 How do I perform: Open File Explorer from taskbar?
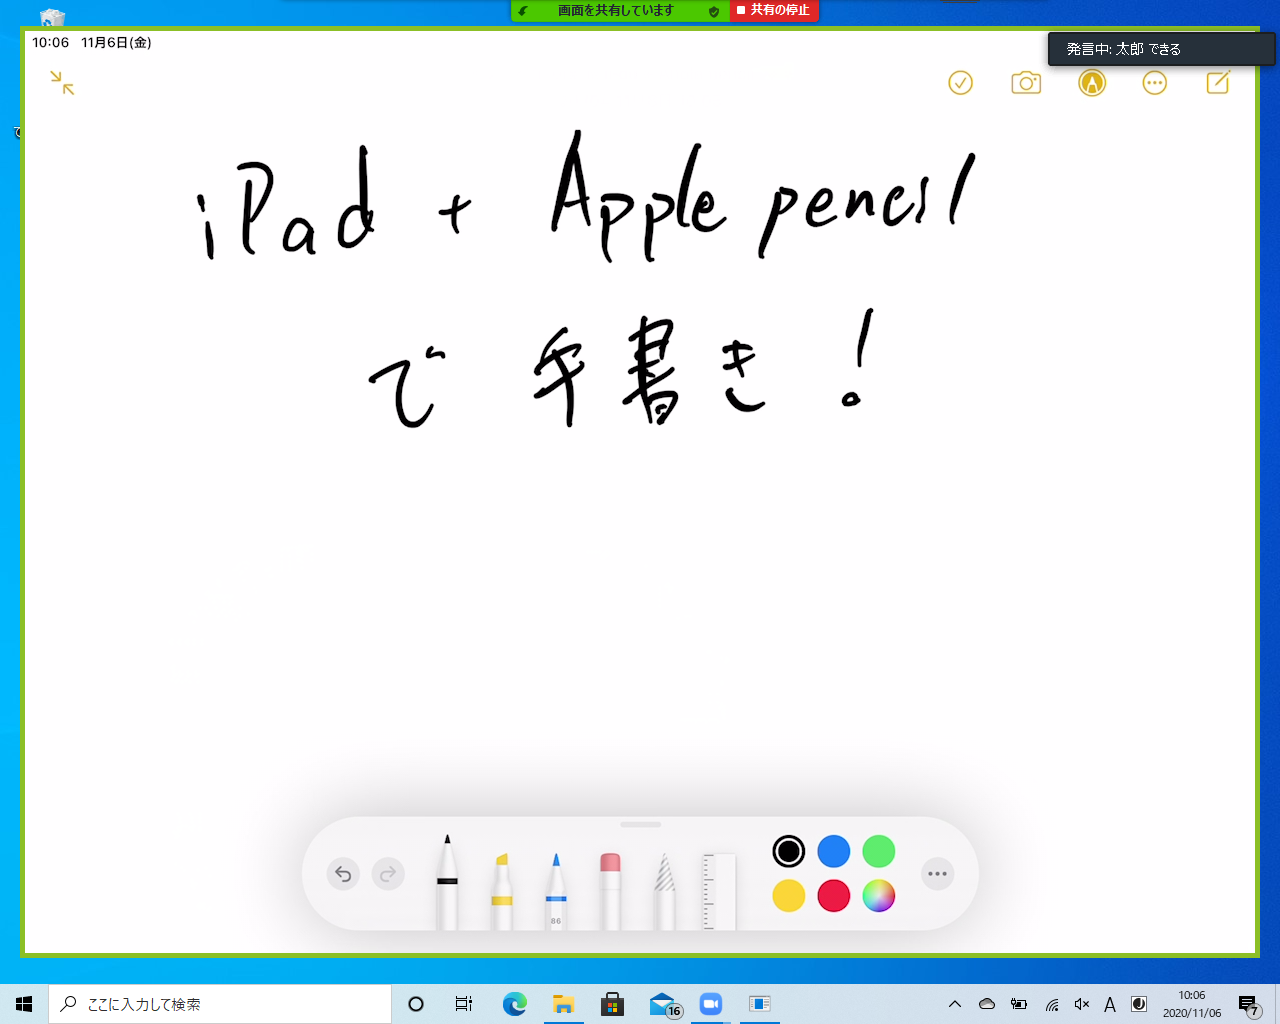tap(563, 1004)
